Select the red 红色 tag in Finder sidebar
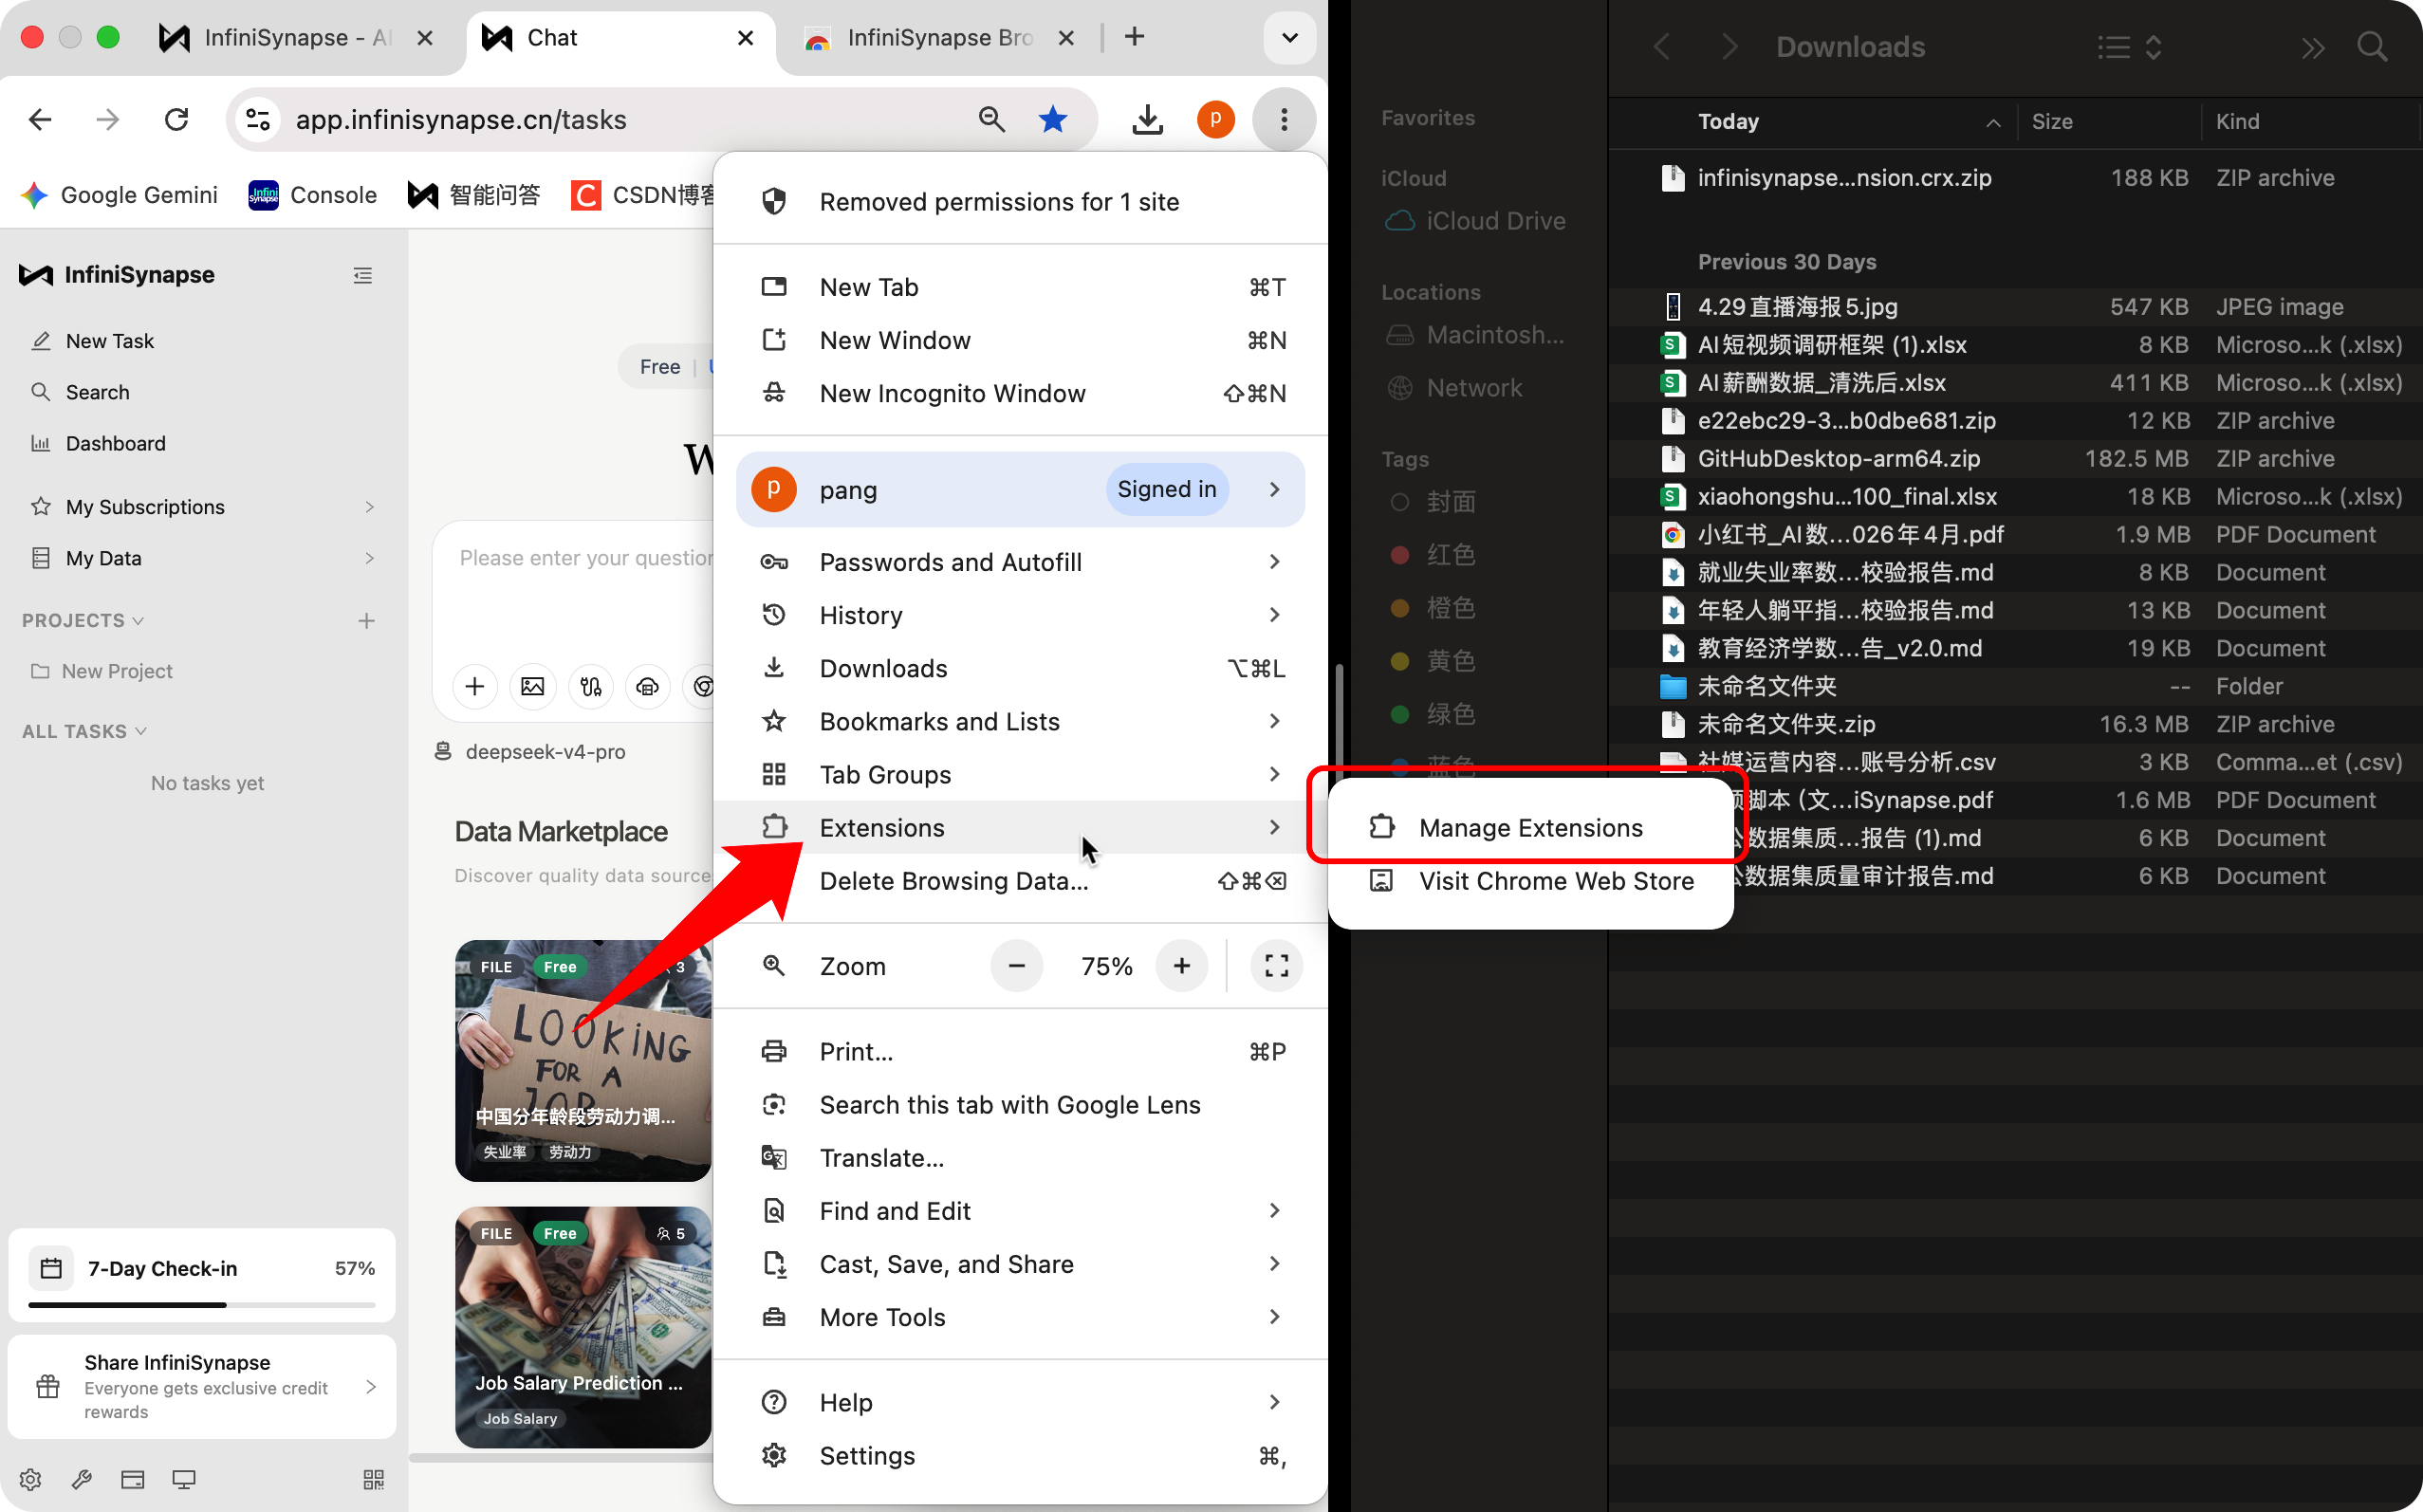 (x=1435, y=555)
